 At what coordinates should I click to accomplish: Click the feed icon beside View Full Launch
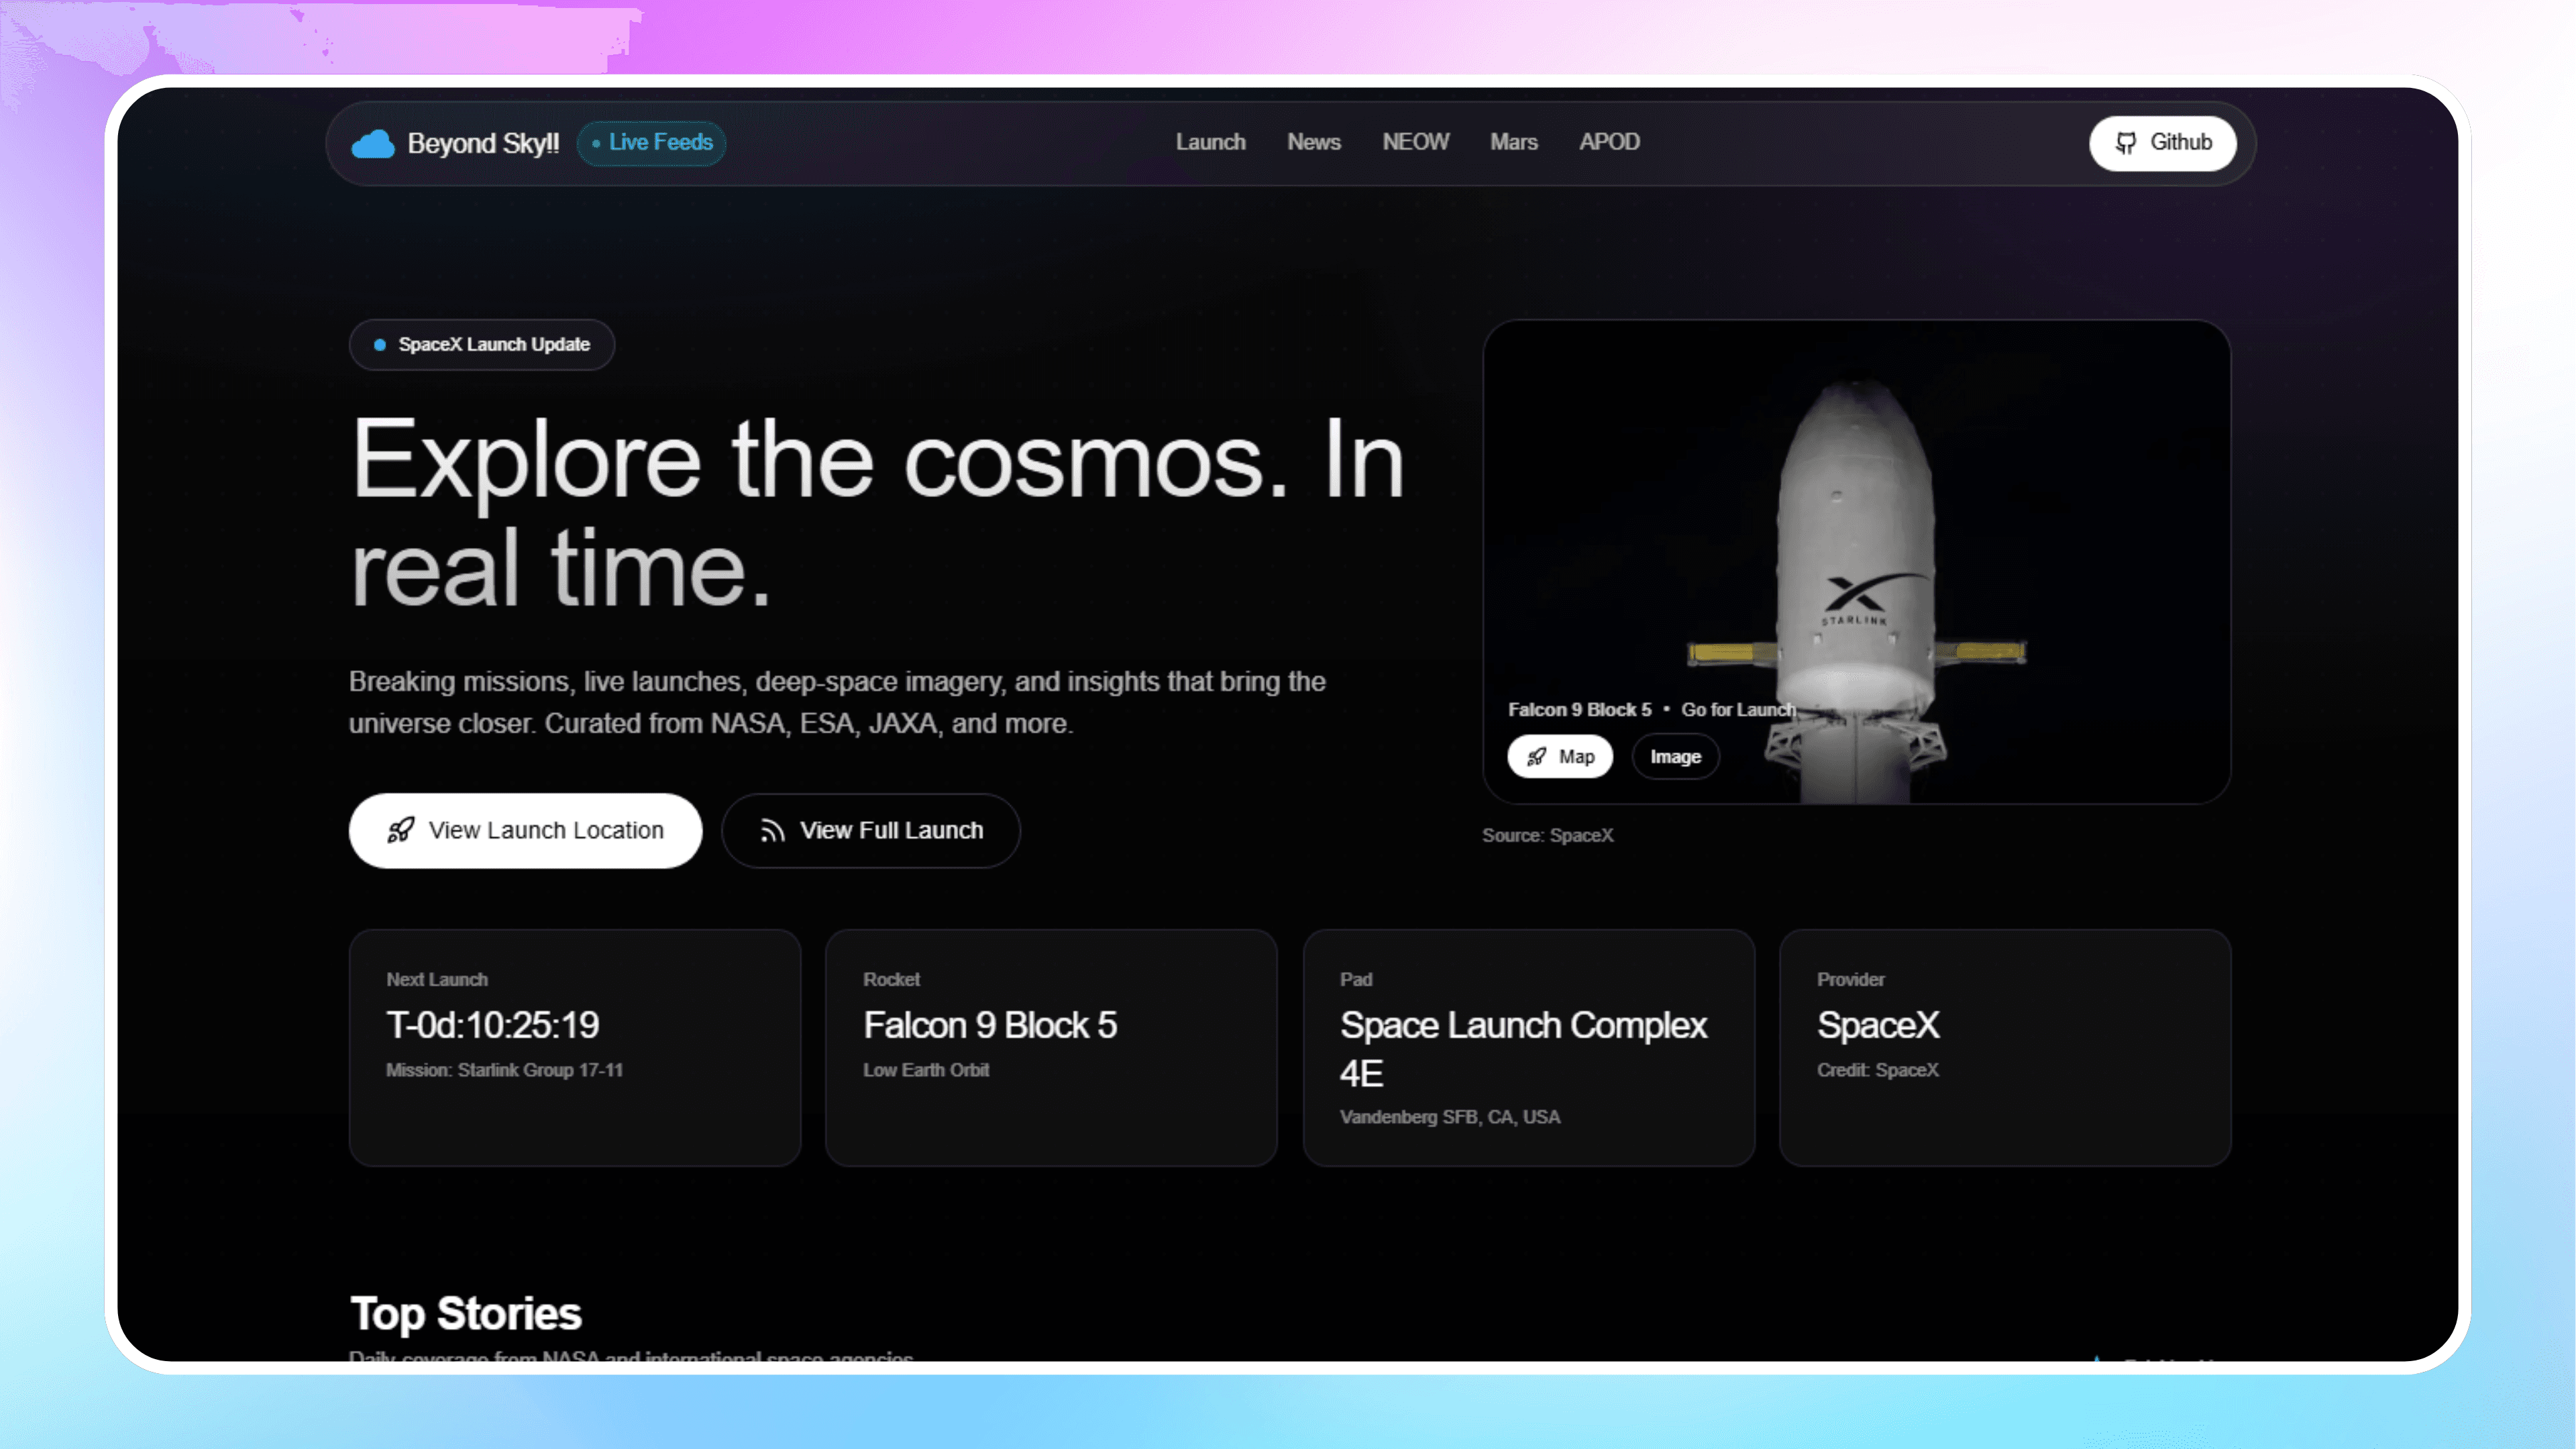772,831
